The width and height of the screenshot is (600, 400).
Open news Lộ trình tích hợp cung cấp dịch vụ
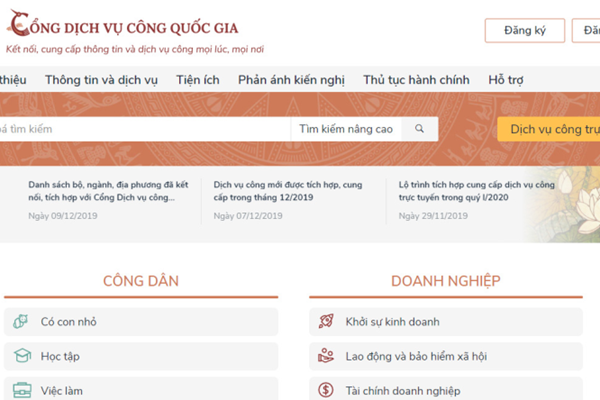click(x=476, y=191)
